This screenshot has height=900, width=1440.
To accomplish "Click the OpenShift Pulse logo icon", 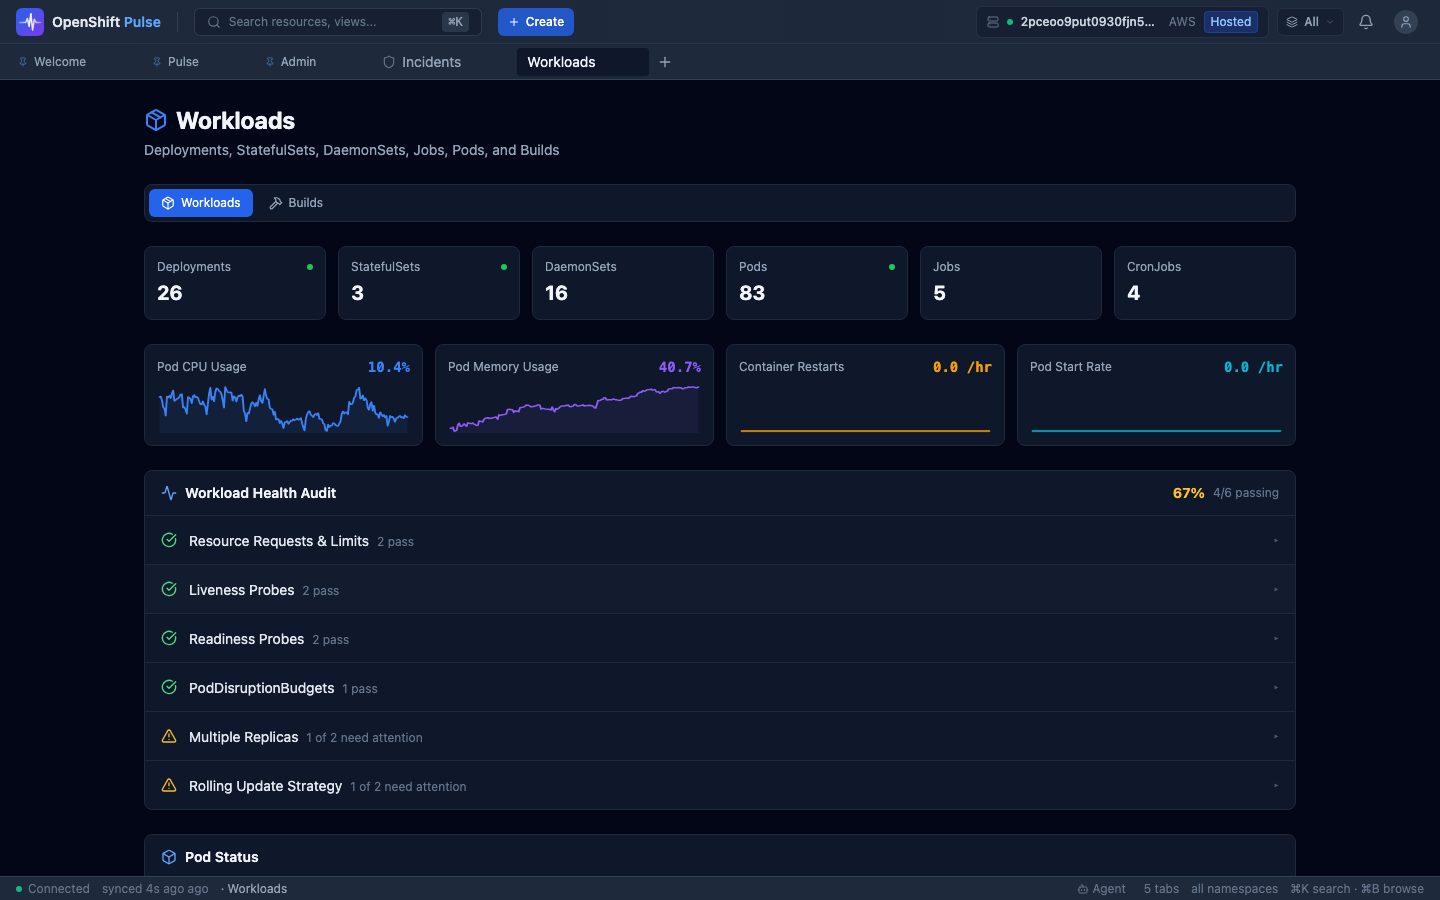I will point(30,22).
